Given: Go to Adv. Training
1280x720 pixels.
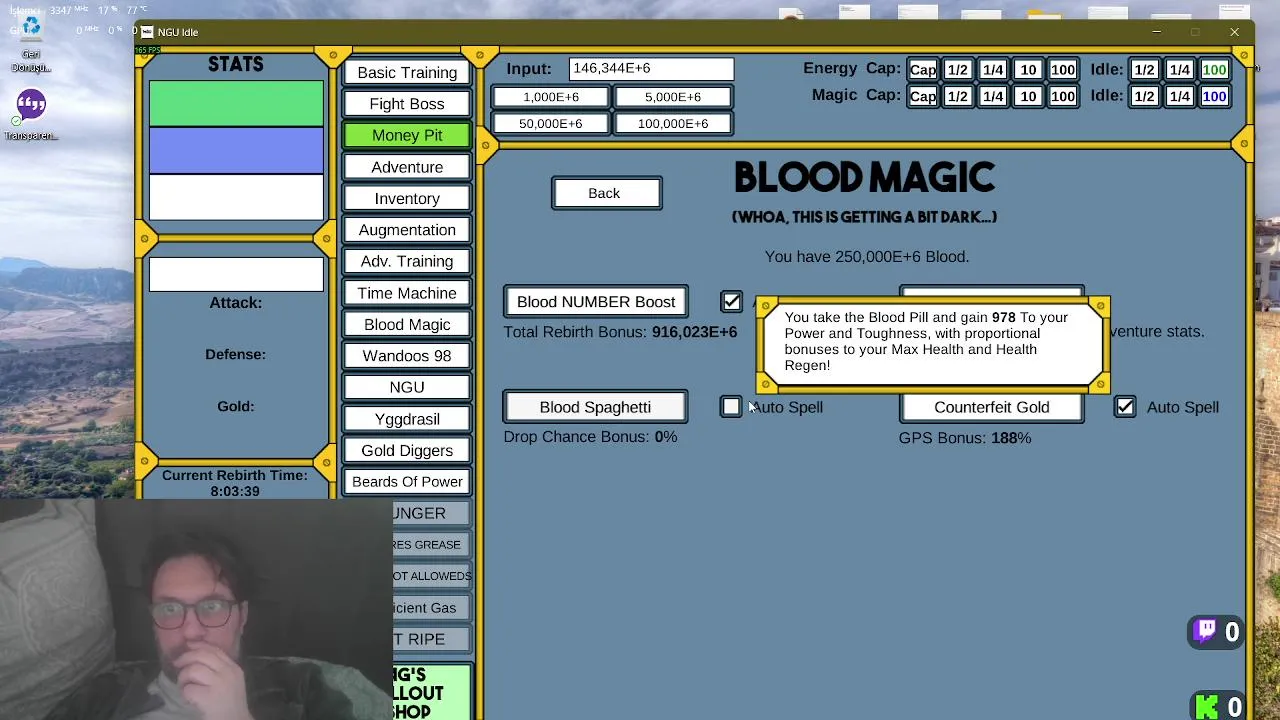Looking at the screenshot, I should click(407, 261).
